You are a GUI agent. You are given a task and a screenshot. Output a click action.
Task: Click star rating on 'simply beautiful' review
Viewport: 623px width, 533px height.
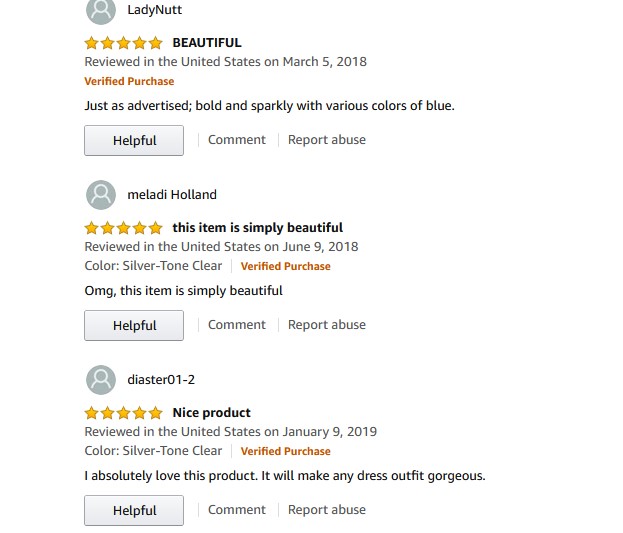pyautogui.click(x=123, y=228)
